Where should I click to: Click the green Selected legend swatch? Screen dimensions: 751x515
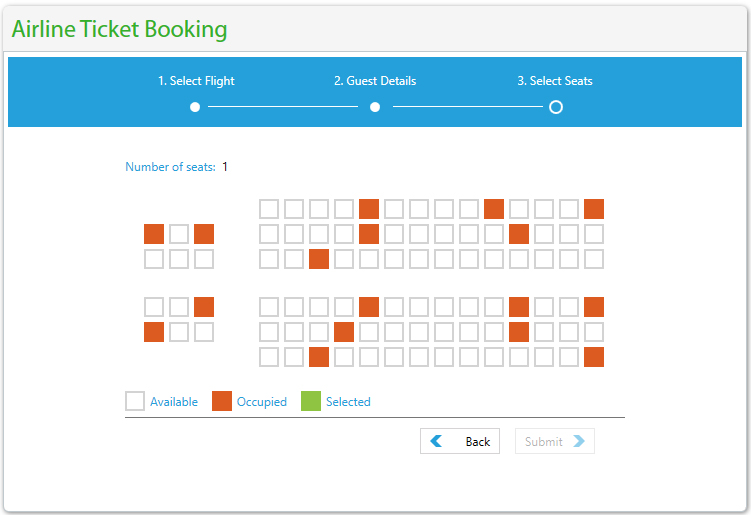tap(311, 401)
